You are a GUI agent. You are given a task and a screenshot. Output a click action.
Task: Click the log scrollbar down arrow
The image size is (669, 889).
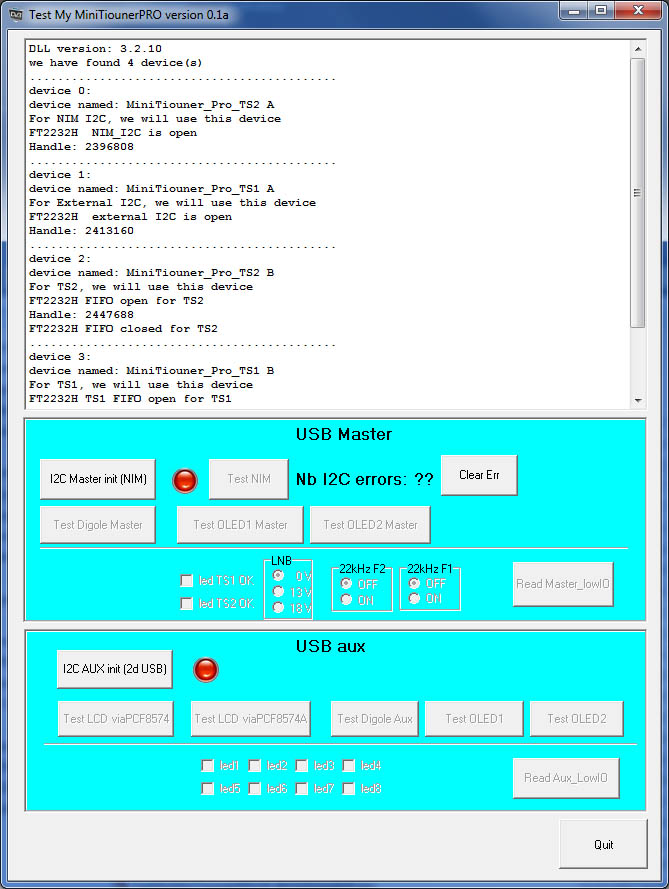[638, 400]
